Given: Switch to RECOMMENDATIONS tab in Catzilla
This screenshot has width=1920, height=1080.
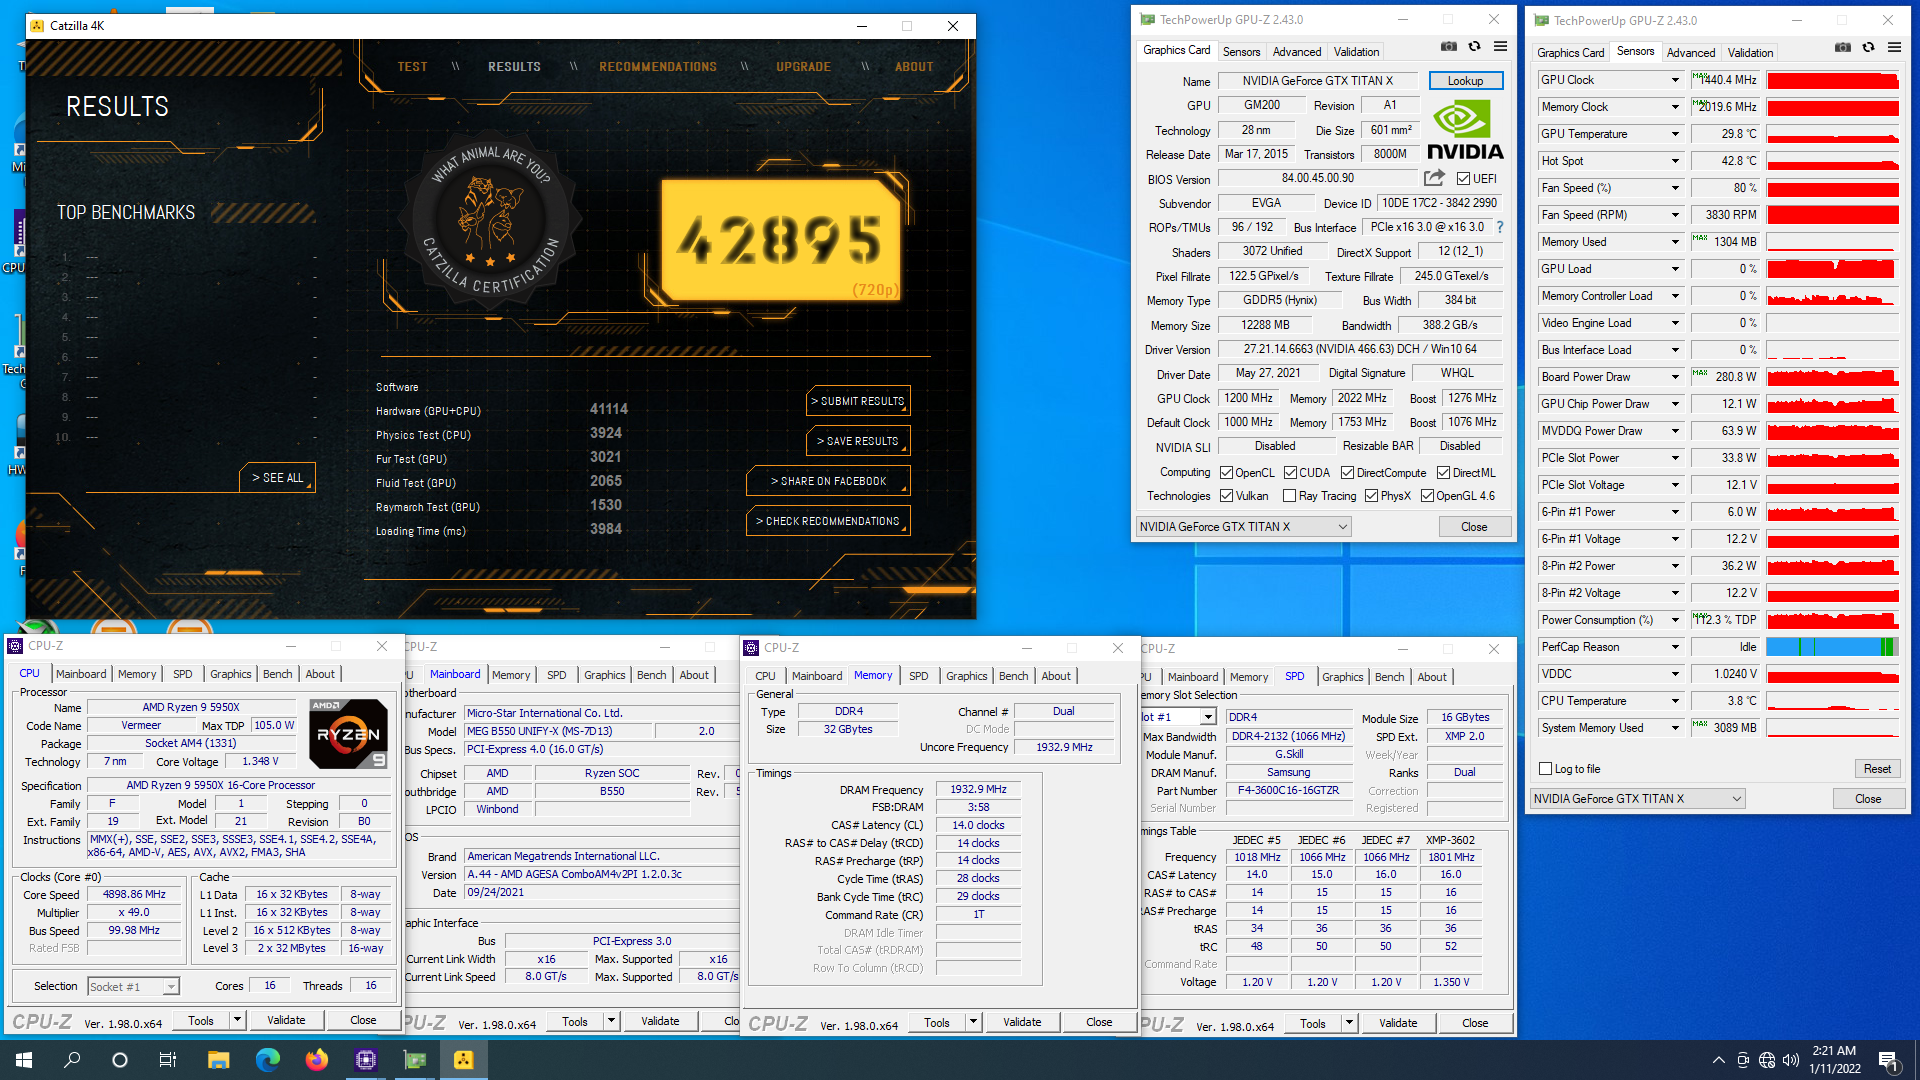Looking at the screenshot, I should click(x=658, y=67).
